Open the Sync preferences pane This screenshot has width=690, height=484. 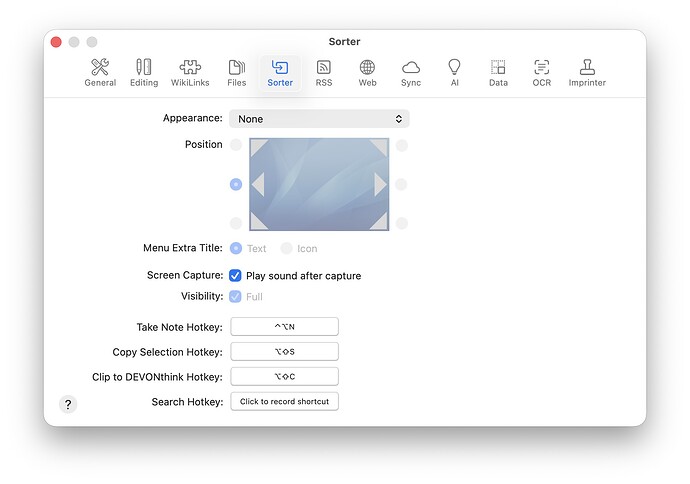[411, 73]
